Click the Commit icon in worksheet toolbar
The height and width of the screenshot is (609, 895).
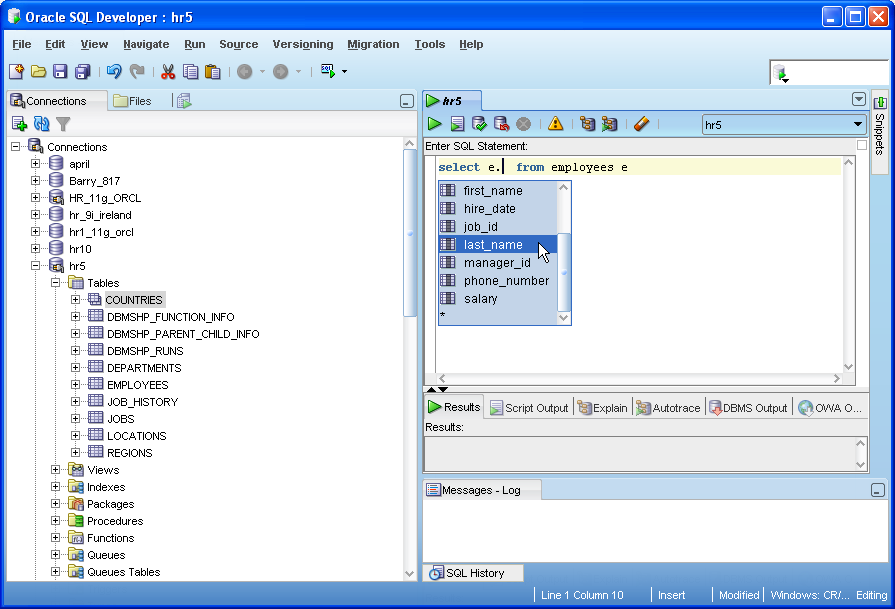[x=479, y=123]
